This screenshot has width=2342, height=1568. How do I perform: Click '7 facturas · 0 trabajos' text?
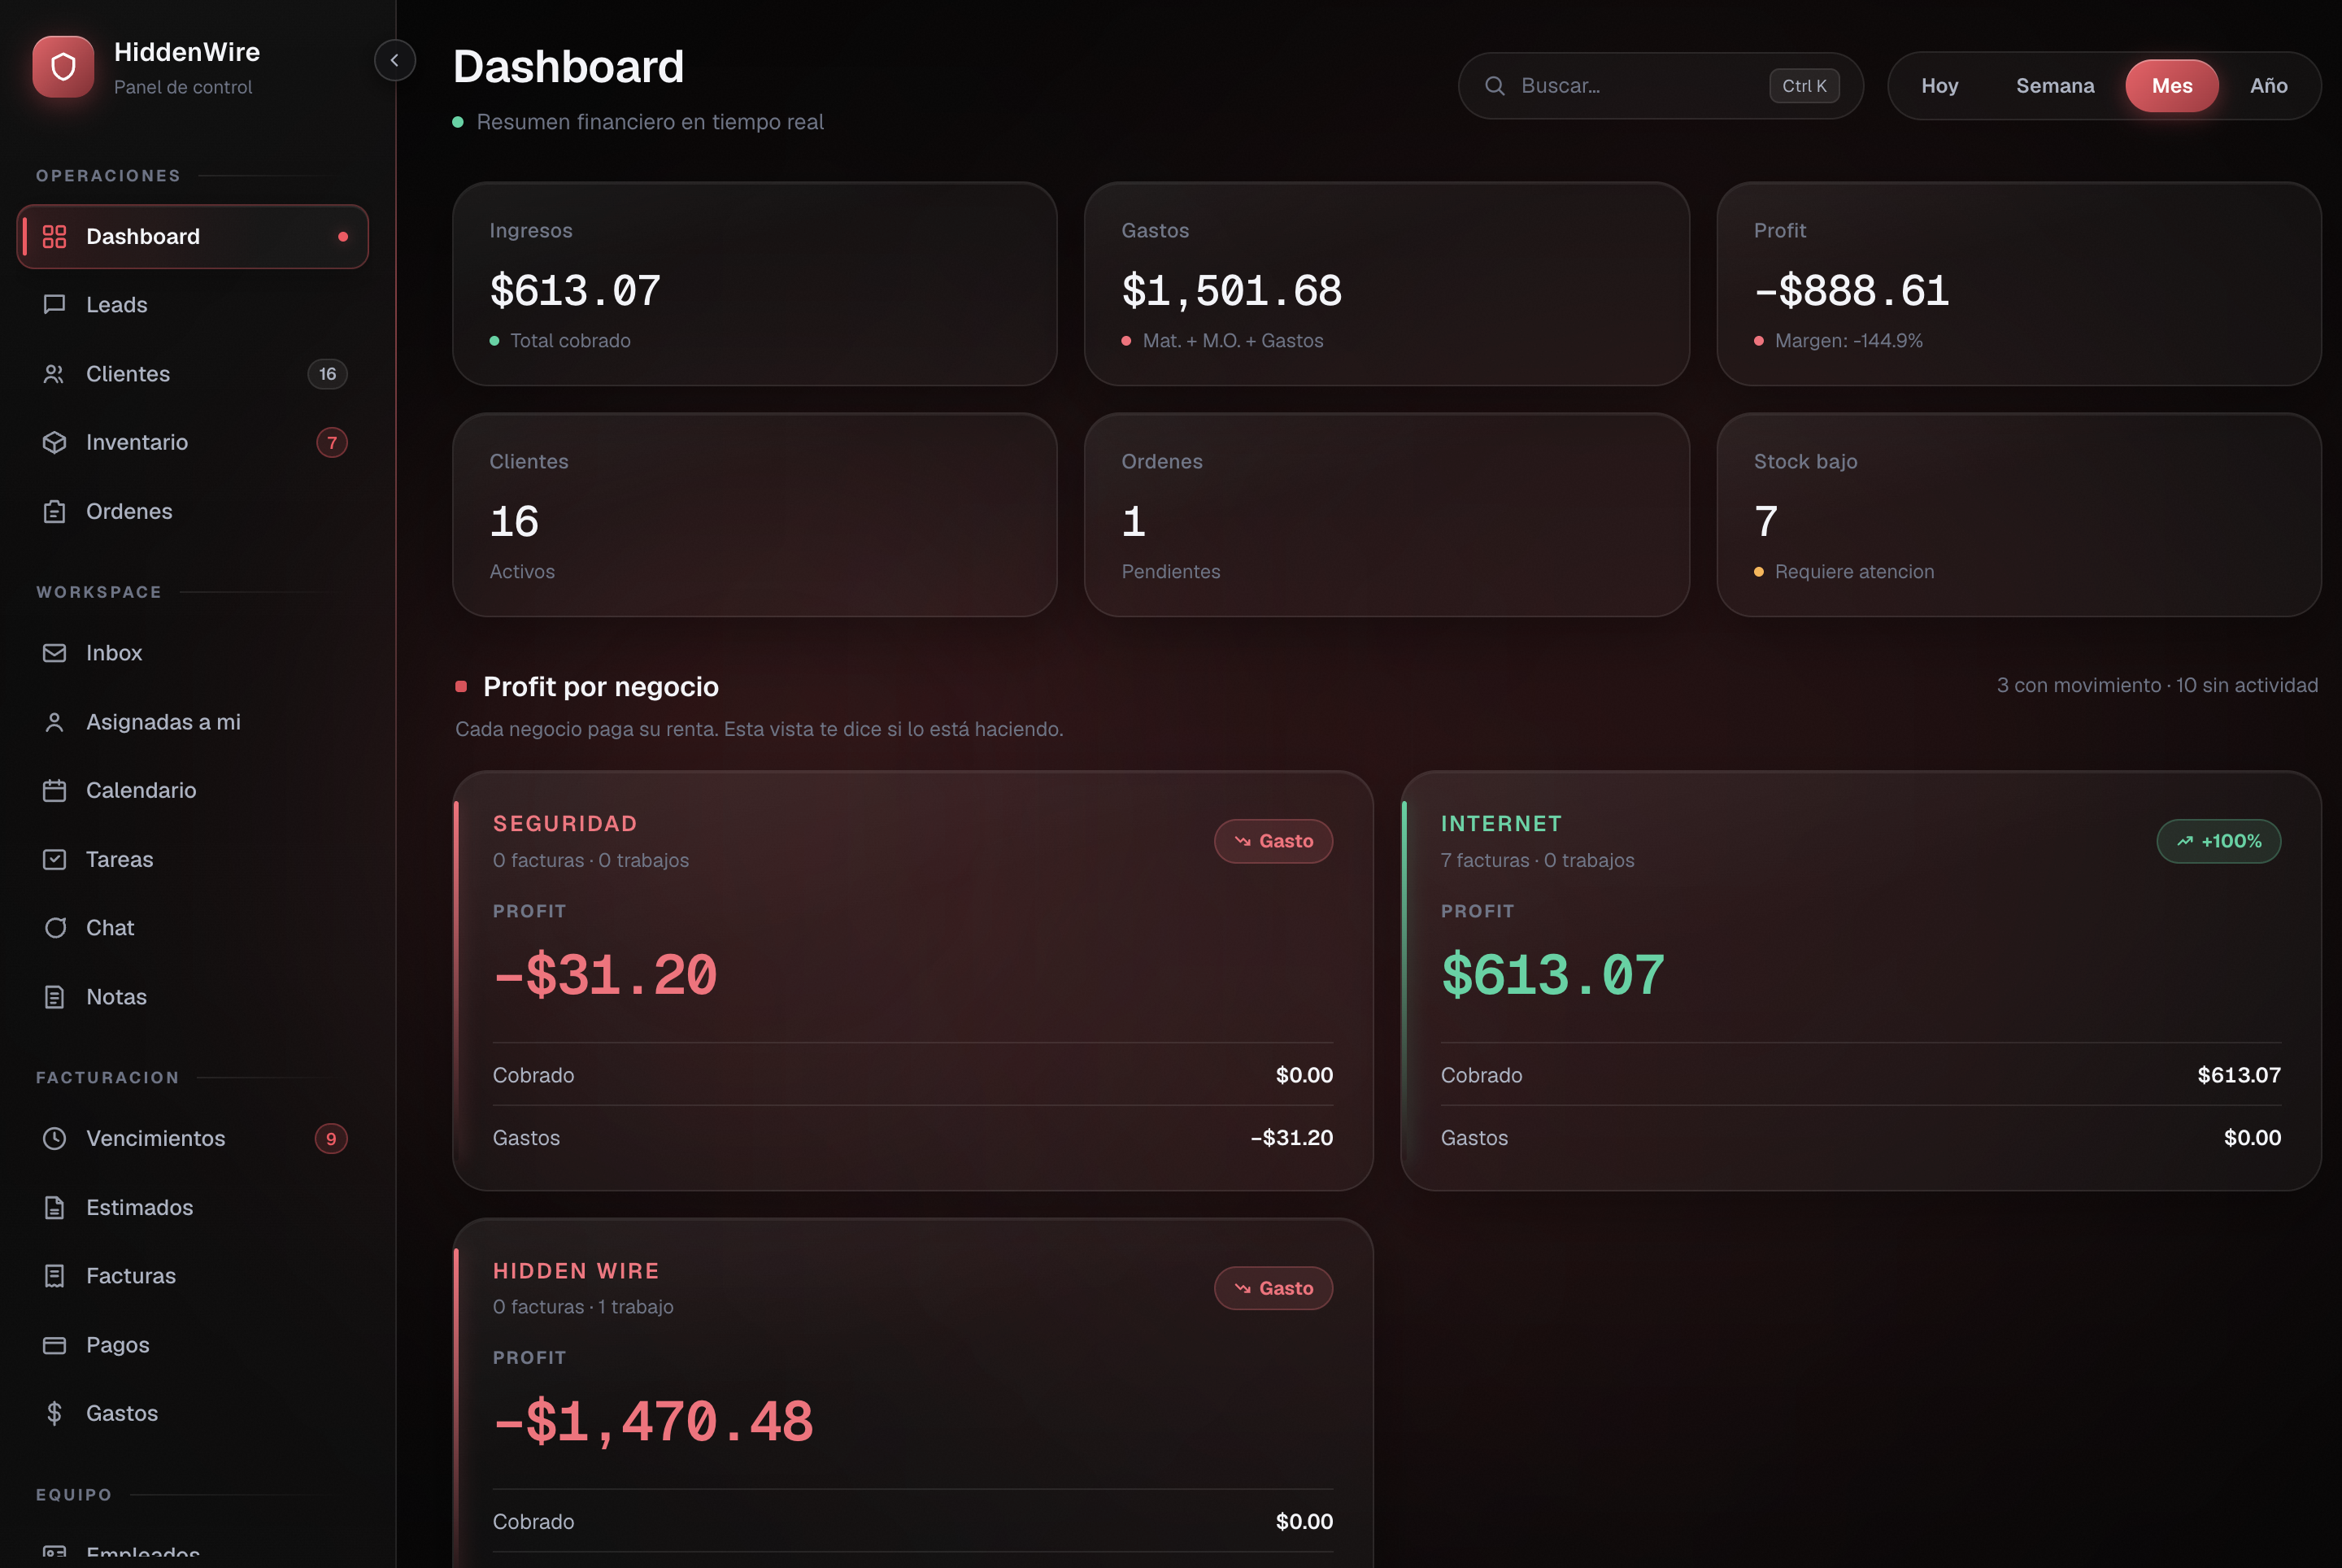(x=1537, y=860)
